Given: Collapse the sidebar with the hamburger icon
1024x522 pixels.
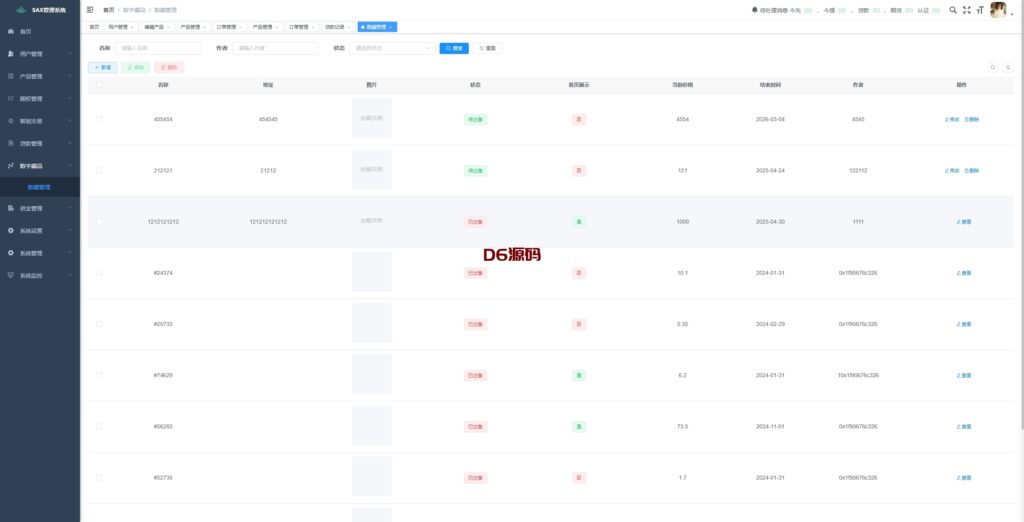Looking at the screenshot, I should coord(90,10).
